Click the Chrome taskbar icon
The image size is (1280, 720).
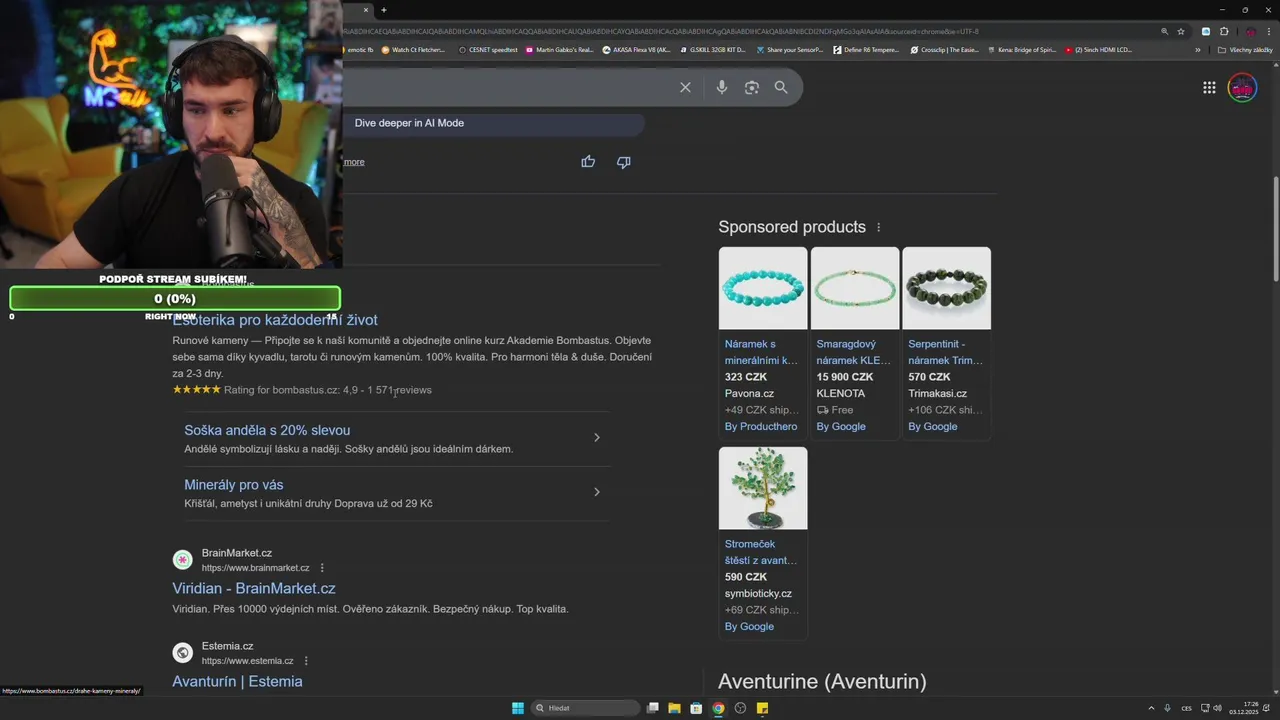(x=718, y=708)
